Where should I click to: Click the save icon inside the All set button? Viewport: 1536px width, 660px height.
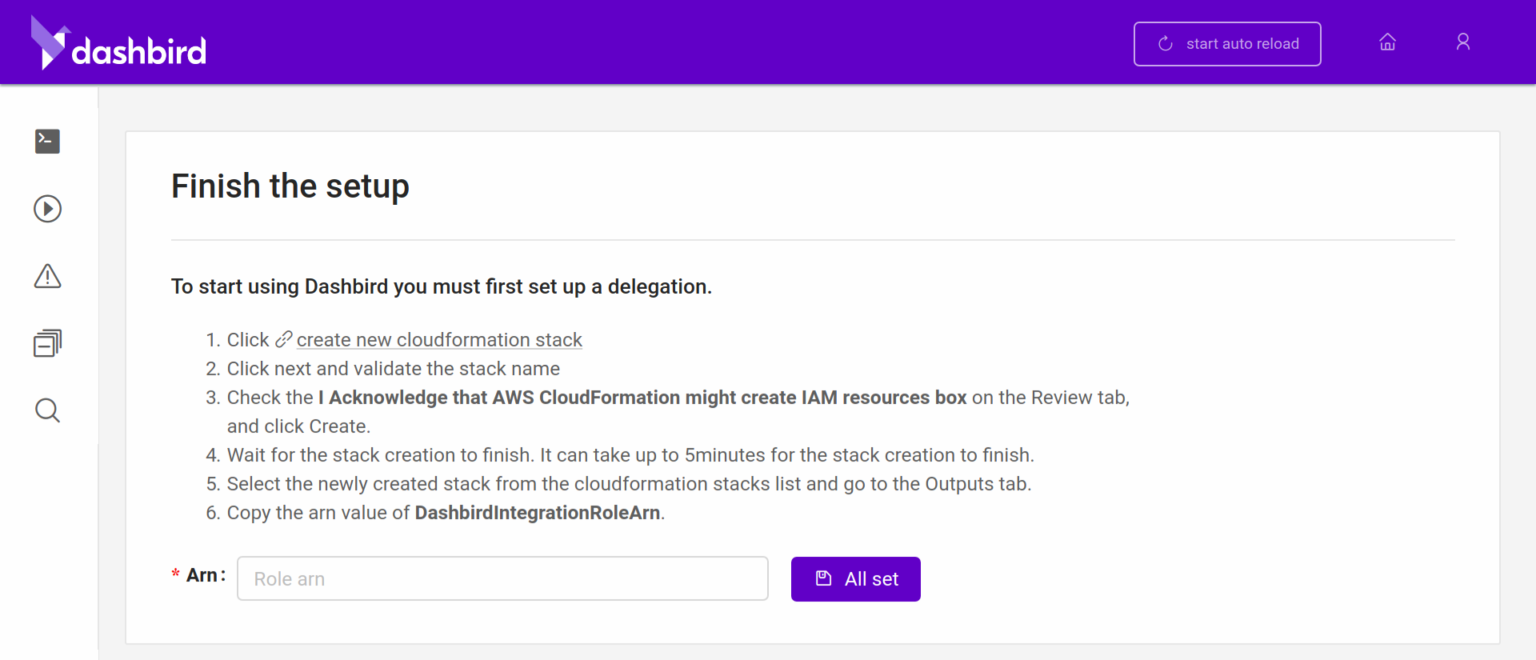click(823, 578)
